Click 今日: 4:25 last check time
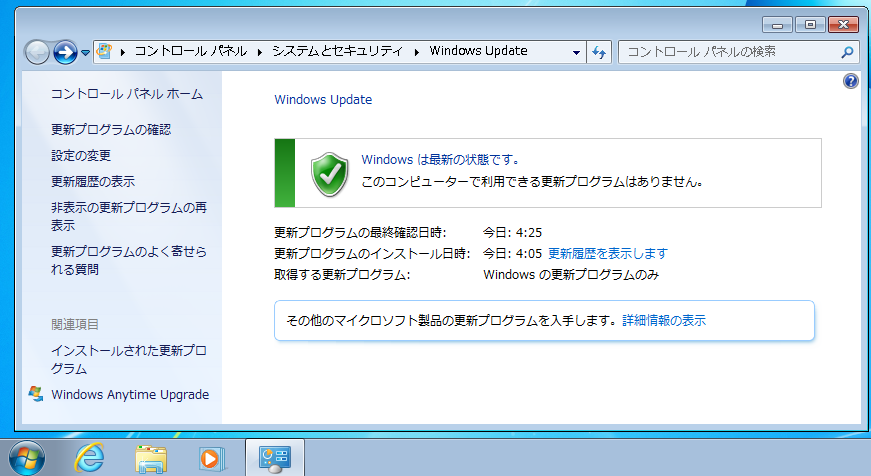Viewport: 871px width, 476px height. click(512, 232)
